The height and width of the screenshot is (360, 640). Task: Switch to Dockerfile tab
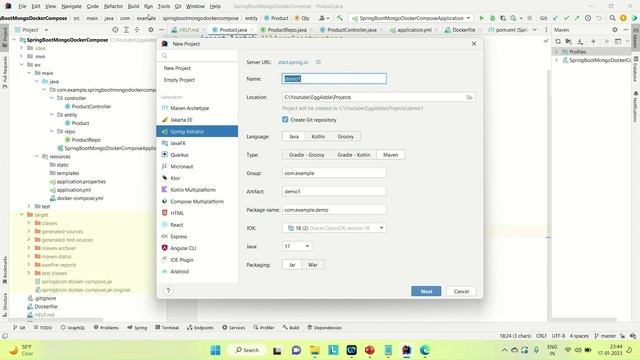(x=463, y=30)
